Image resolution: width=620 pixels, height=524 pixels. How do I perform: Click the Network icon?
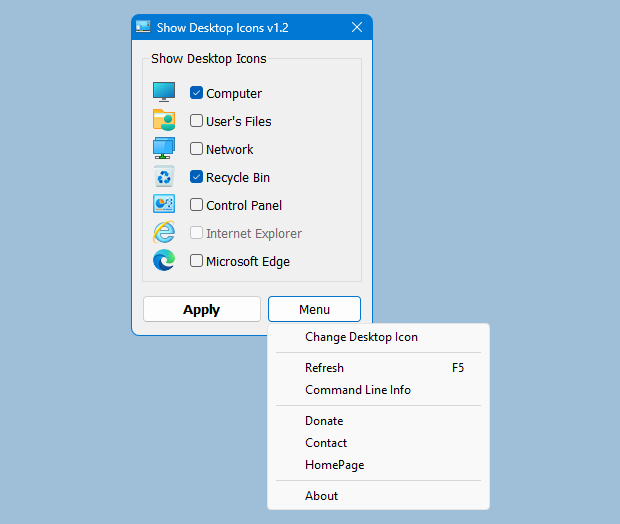point(164,149)
